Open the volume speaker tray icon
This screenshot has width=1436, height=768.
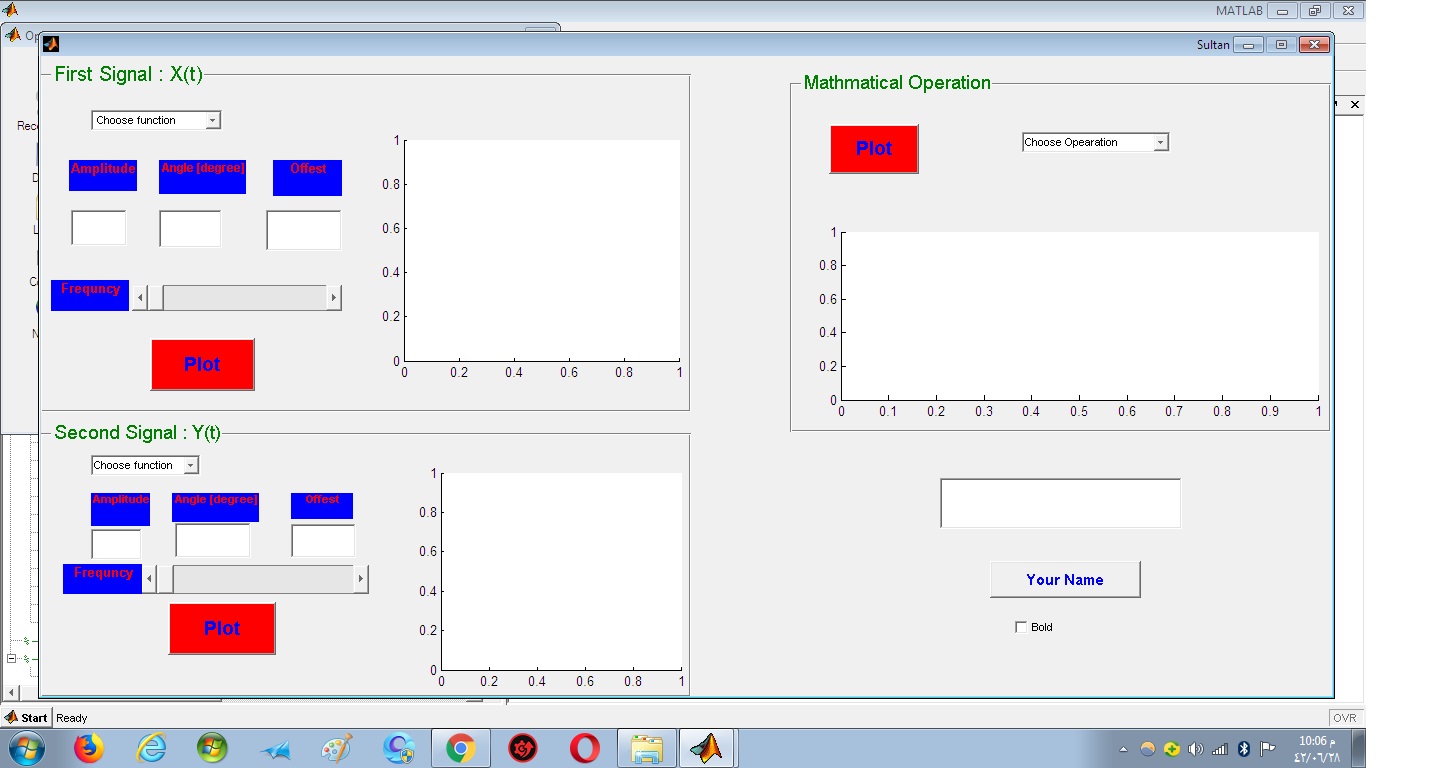1195,749
